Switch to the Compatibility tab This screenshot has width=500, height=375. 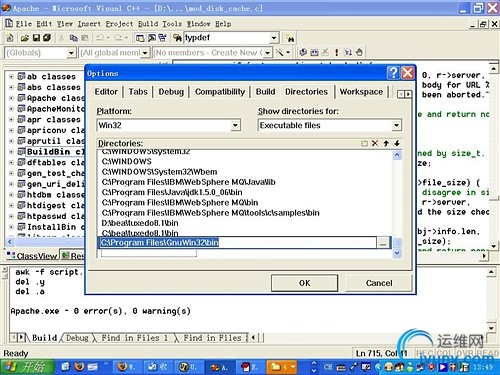pos(220,92)
